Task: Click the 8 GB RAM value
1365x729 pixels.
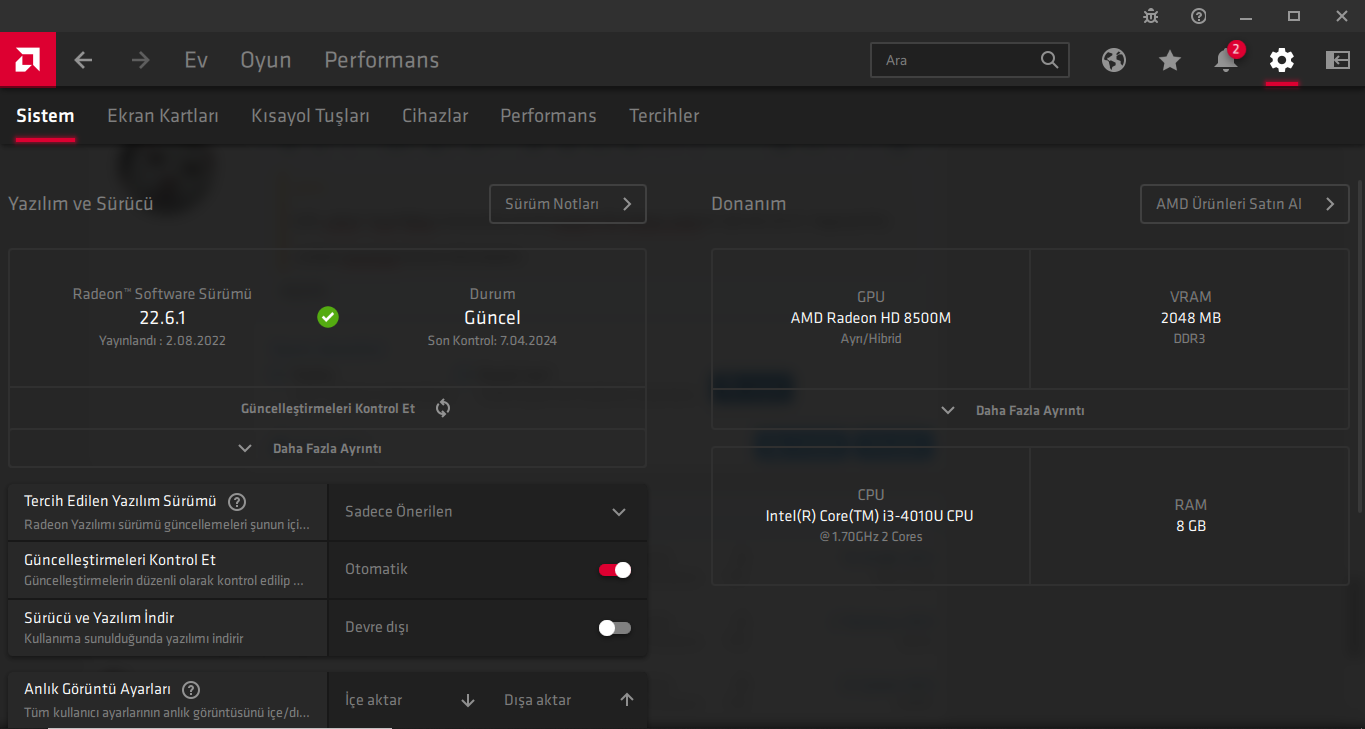Action: click(x=1191, y=526)
